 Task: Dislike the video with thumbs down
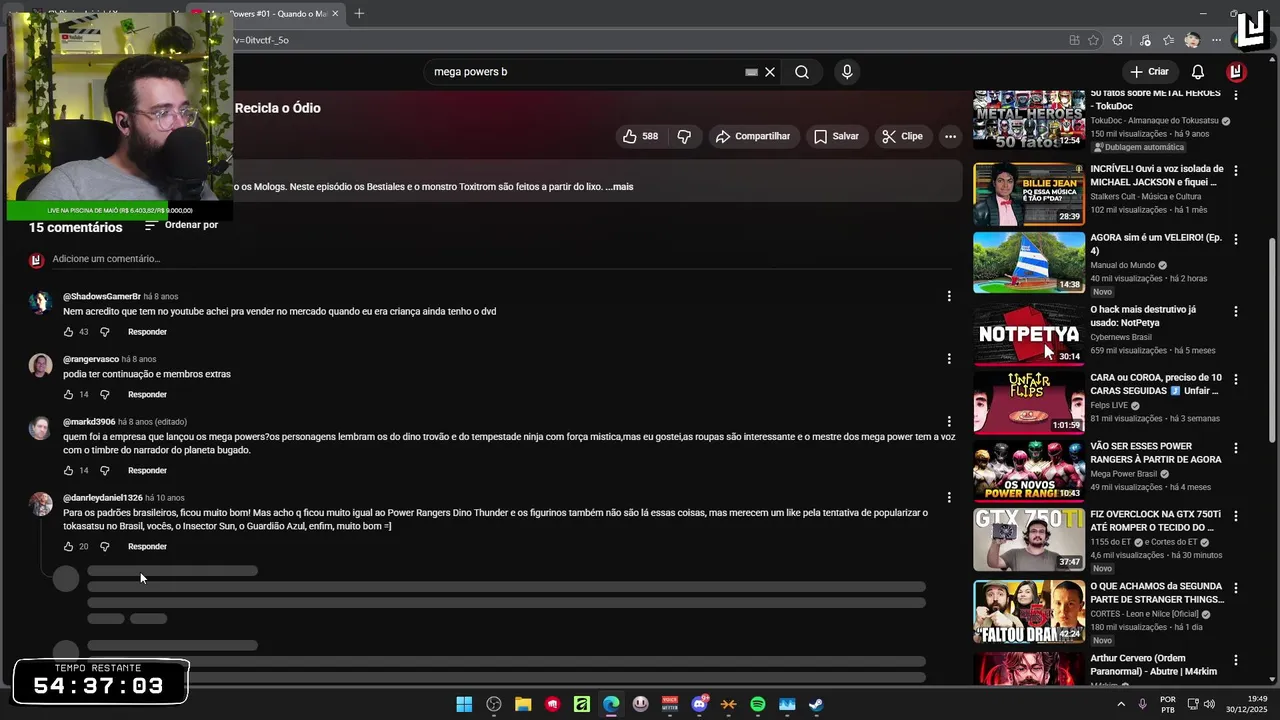pyautogui.click(x=684, y=136)
